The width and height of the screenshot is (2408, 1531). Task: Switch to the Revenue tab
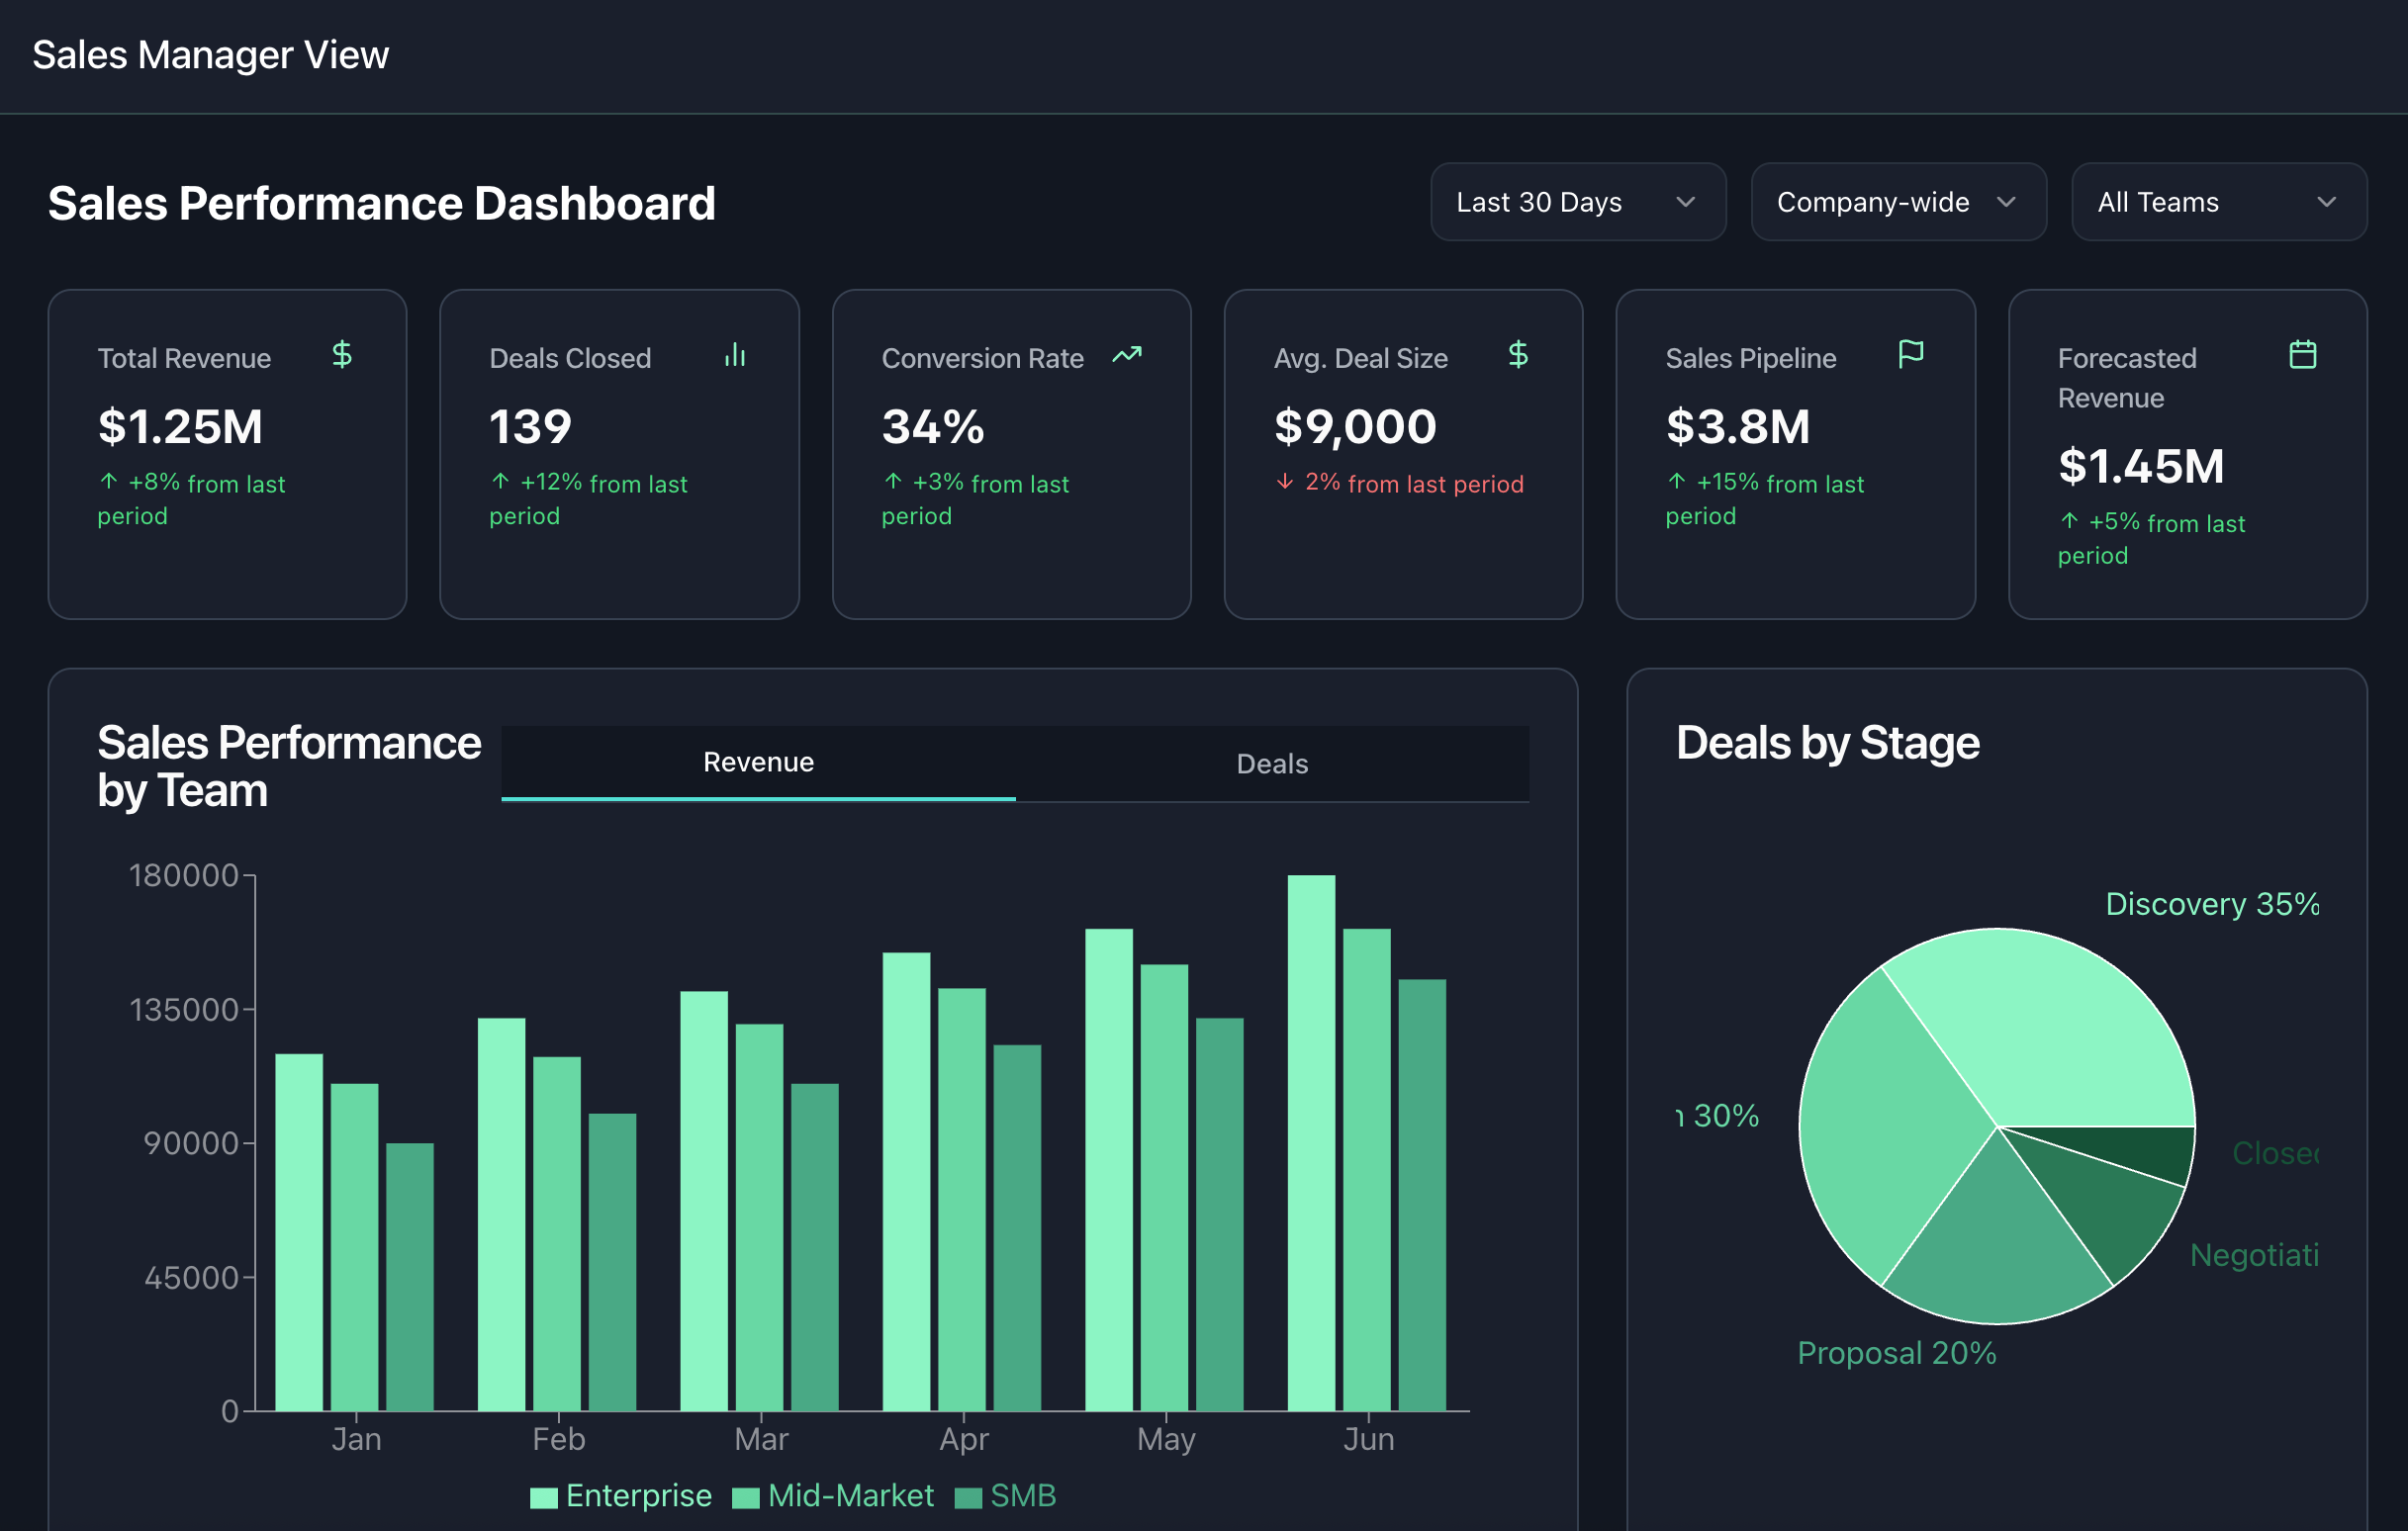[758, 763]
